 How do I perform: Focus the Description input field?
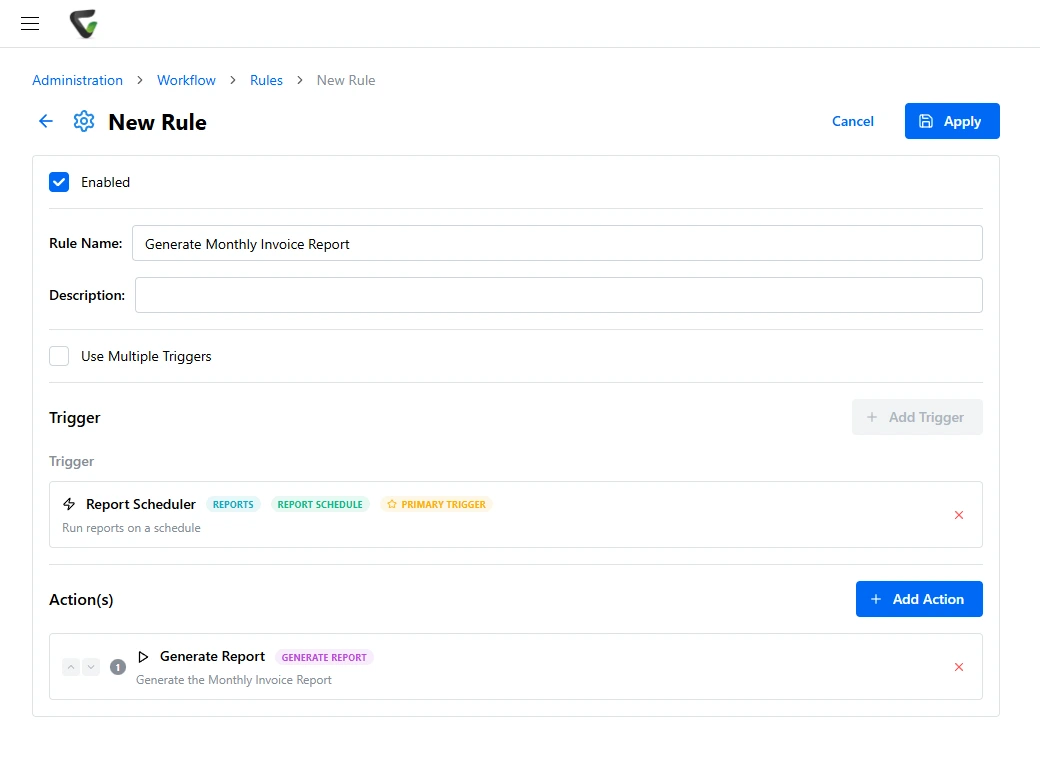coord(558,295)
